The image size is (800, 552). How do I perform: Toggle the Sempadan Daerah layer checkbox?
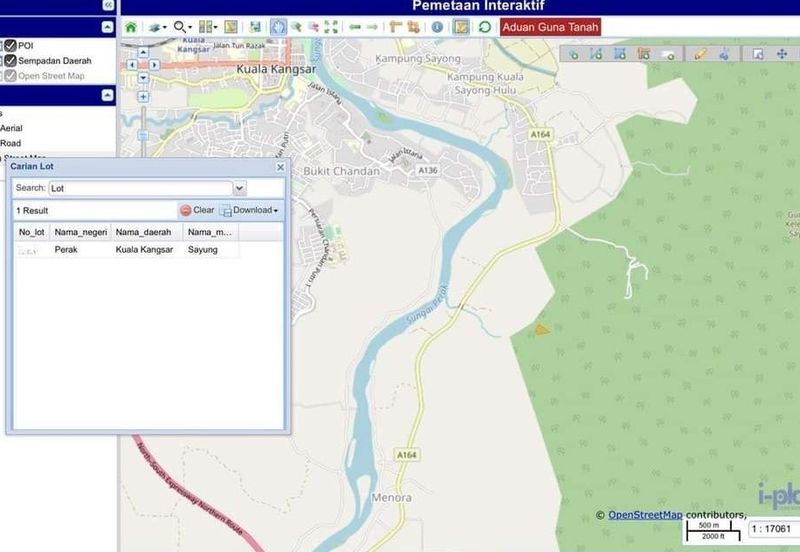click(x=10, y=60)
